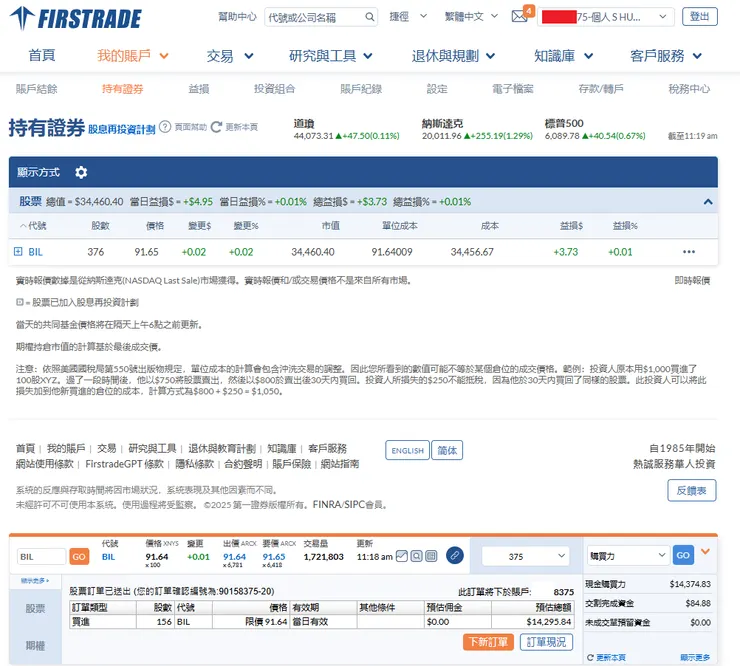Click the refresh page icon beside 更新本頁 next to the heading

[216, 127]
